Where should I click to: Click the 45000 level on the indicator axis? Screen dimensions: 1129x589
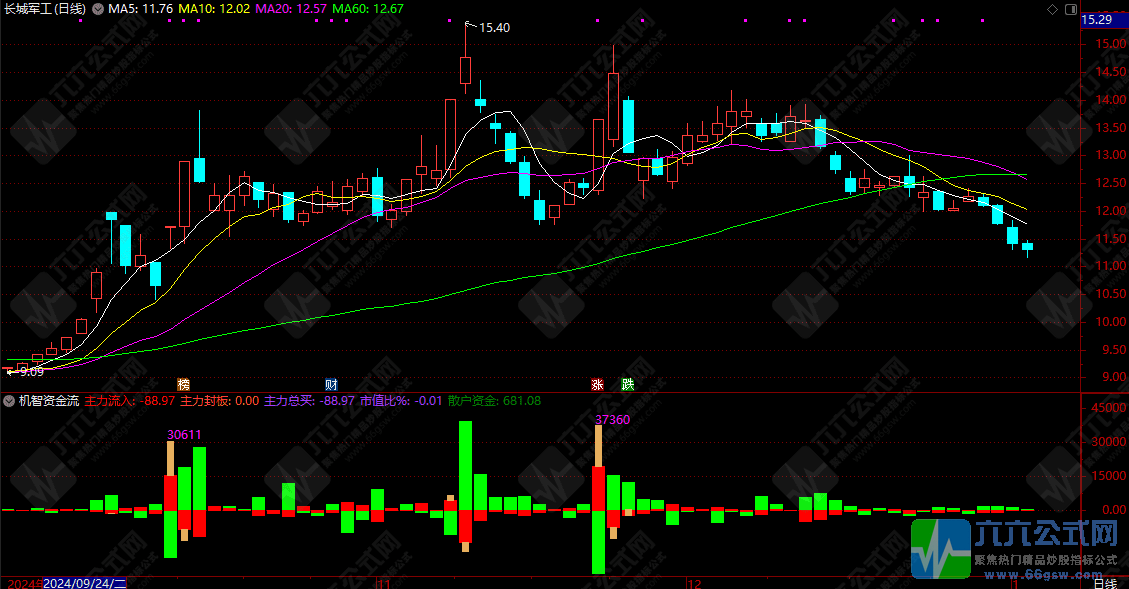click(x=1109, y=408)
